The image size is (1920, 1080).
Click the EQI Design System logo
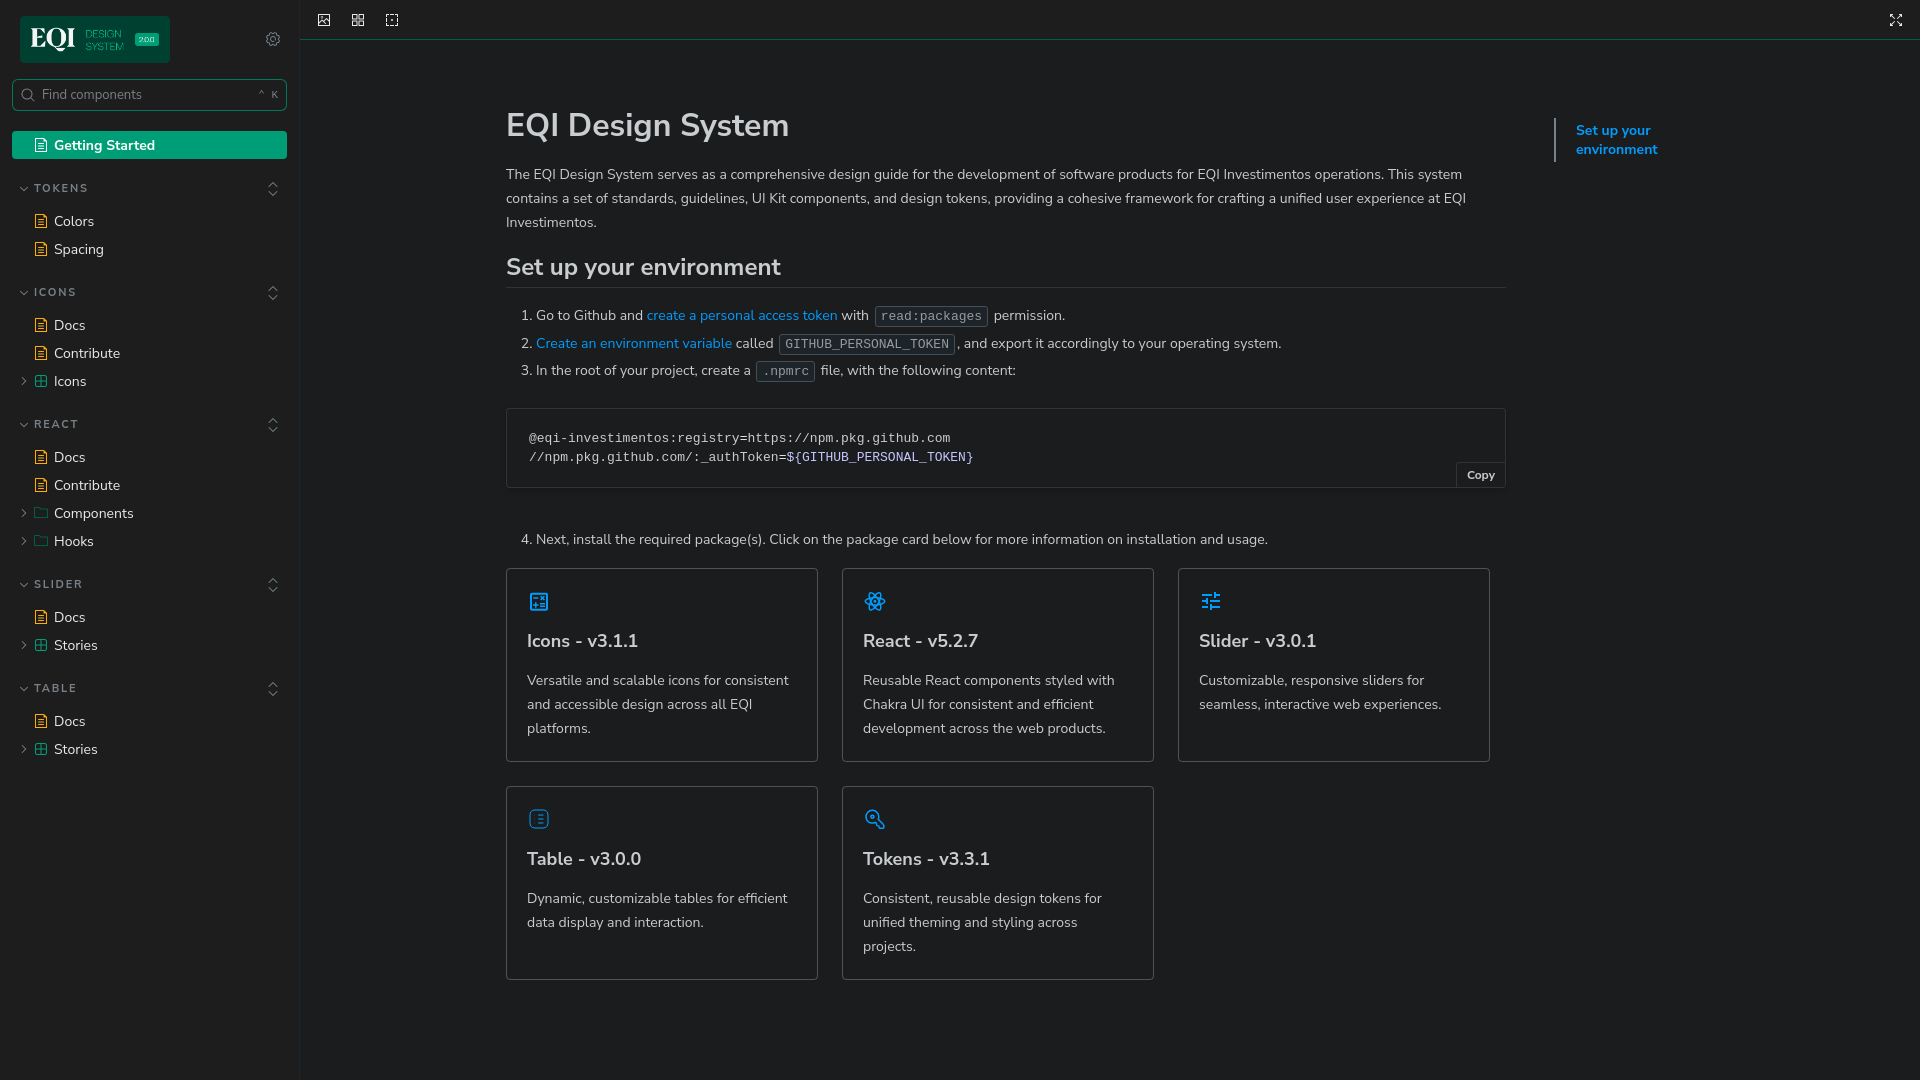point(94,39)
